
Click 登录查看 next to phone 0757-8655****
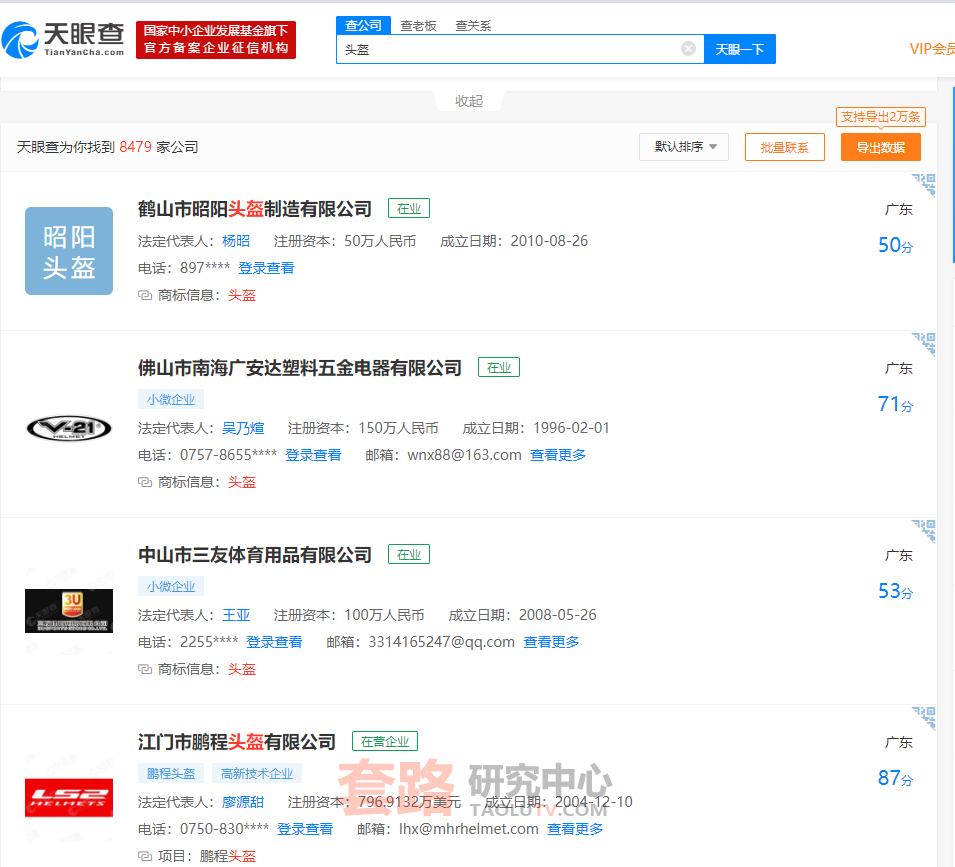pos(313,455)
